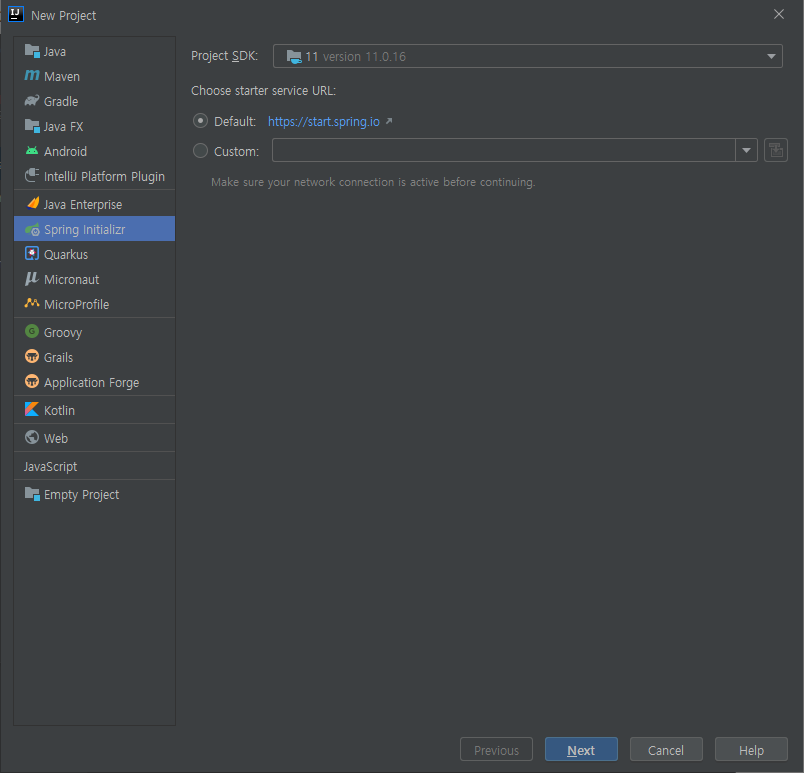This screenshot has width=804, height=773.
Task: Choose the Maven 'm' icon
Action: point(32,76)
